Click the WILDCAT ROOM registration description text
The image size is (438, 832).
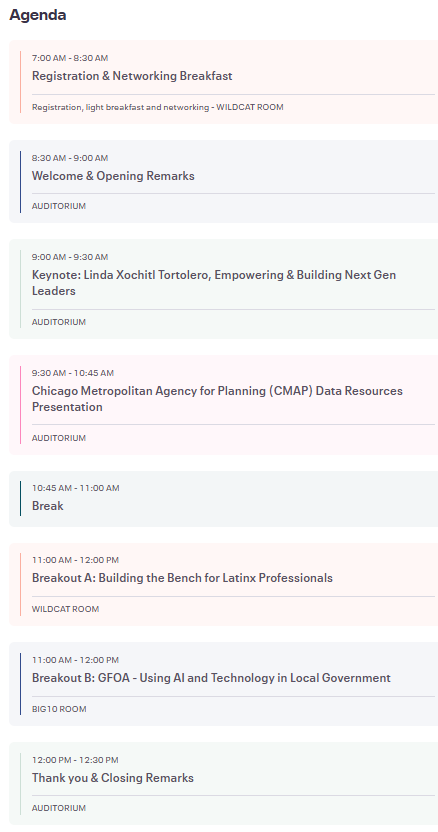[158, 107]
